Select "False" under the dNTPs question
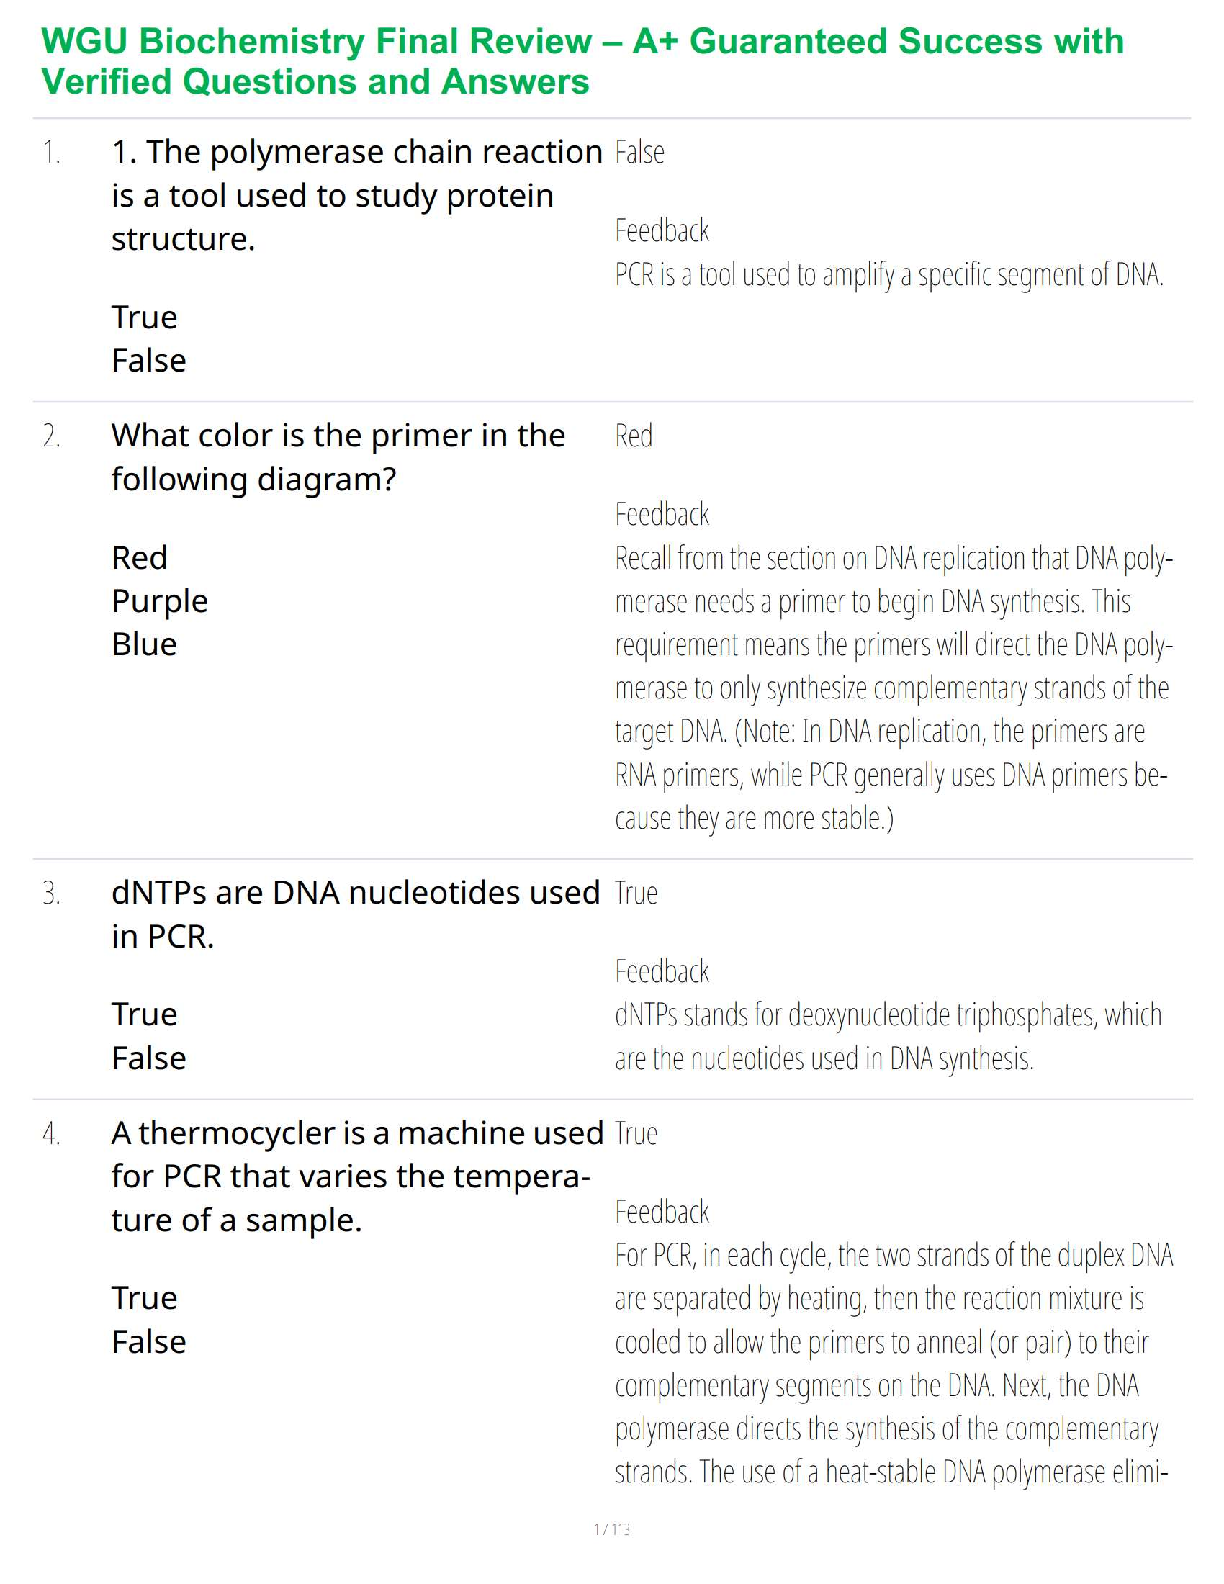 (148, 1058)
